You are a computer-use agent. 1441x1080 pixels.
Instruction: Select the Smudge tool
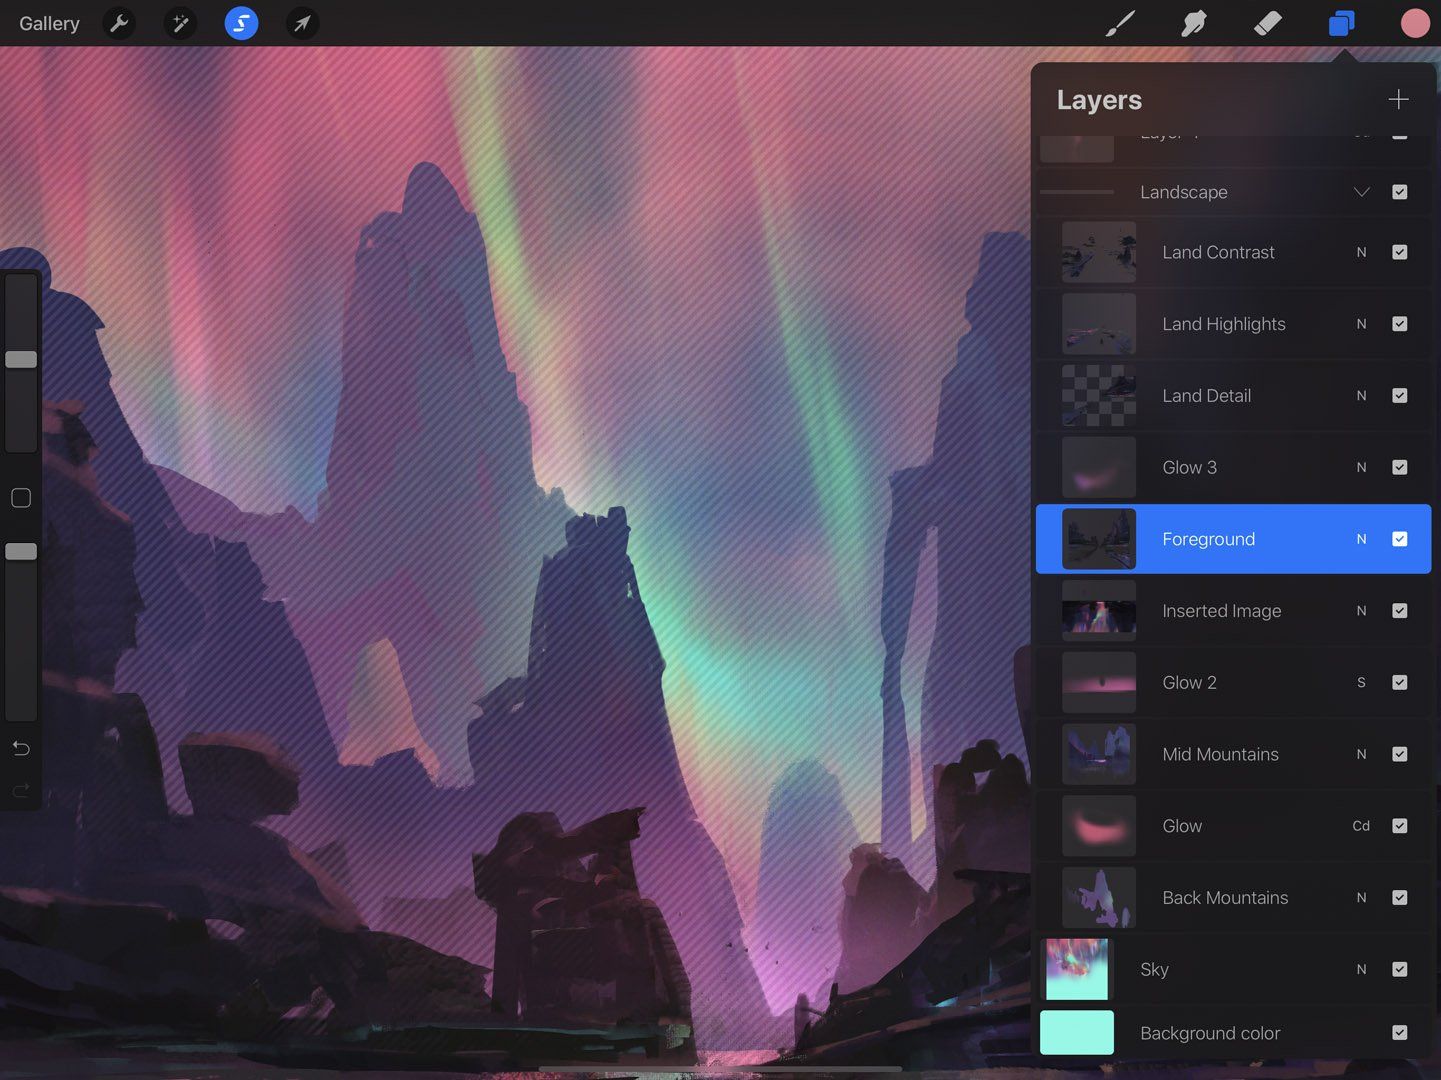tap(1193, 23)
